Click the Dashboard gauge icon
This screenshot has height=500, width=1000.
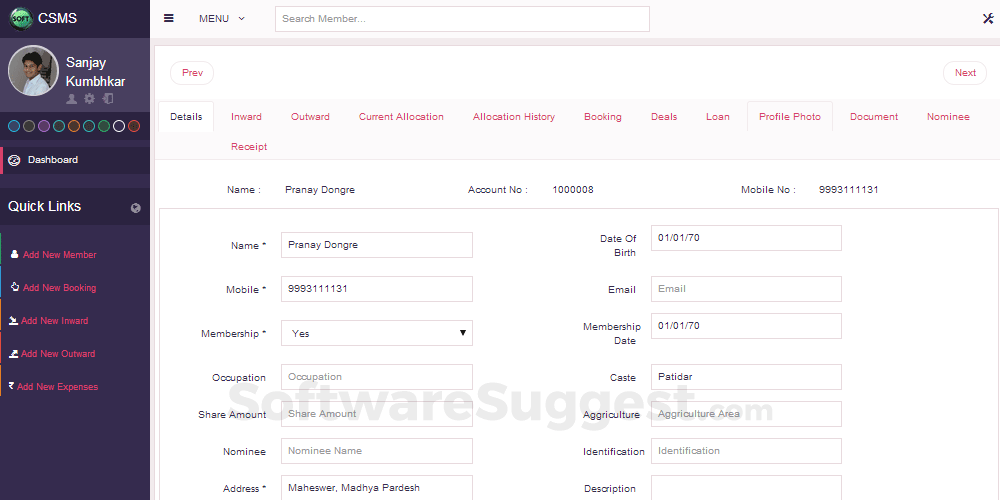click(14, 160)
